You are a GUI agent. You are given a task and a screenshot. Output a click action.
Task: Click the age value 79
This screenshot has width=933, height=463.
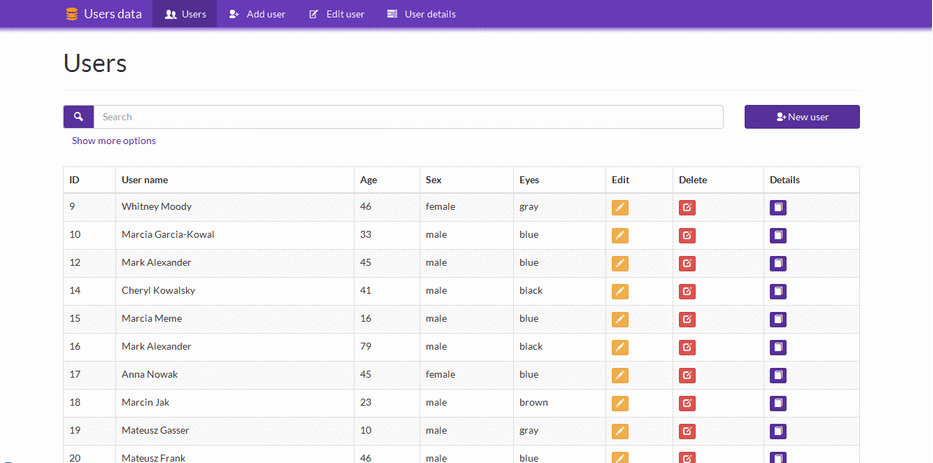[365, 346]
